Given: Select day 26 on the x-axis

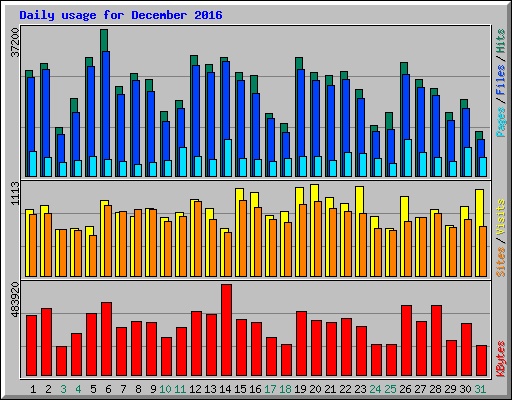Looking at the screenshot, I should point(405,389).
